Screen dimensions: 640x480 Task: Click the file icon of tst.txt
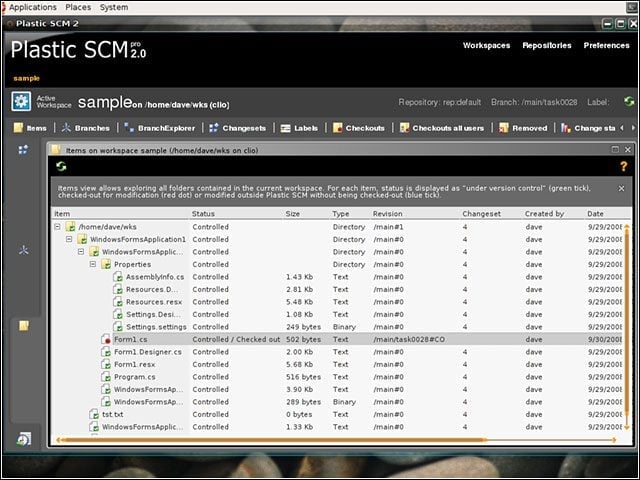(94, 415)
